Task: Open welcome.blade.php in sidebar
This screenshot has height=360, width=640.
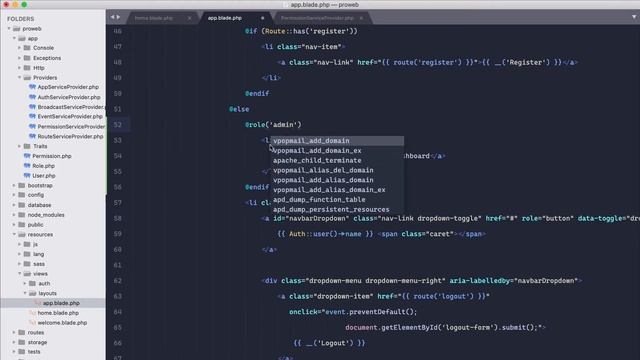Action: 62,322
